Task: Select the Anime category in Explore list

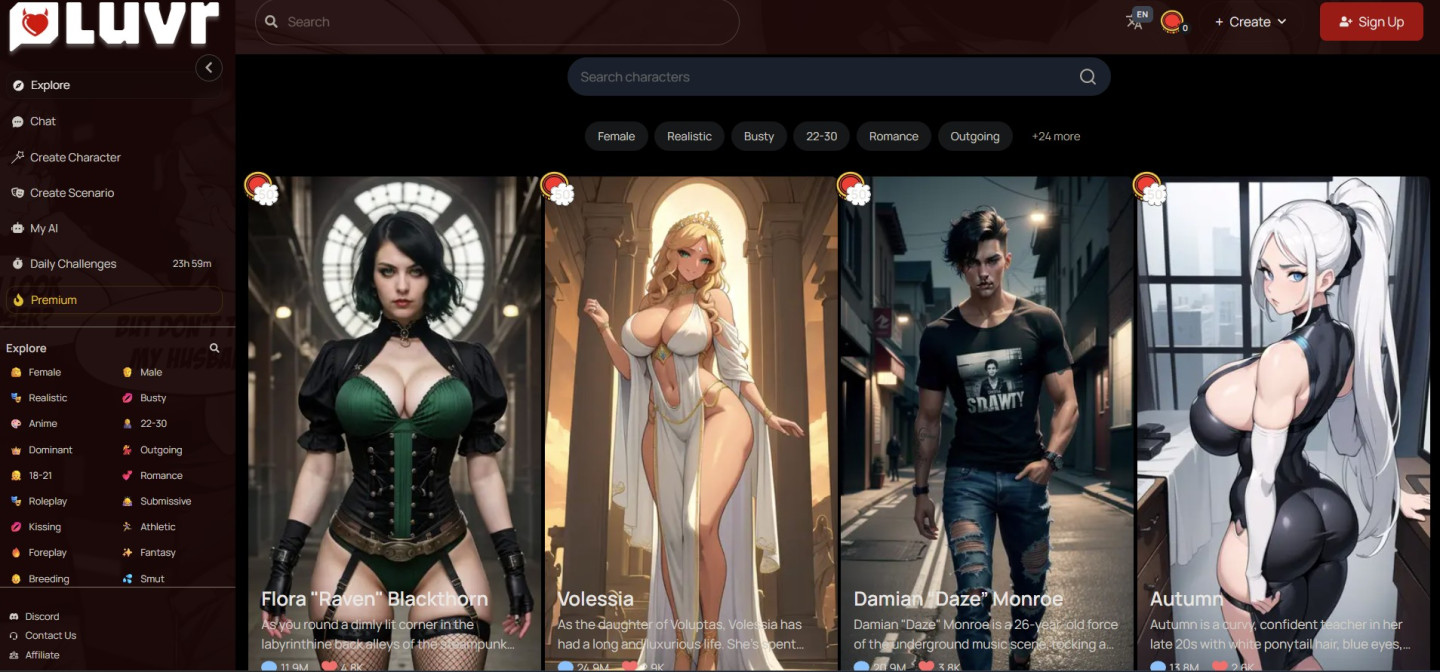Action: tap(43, 424)
